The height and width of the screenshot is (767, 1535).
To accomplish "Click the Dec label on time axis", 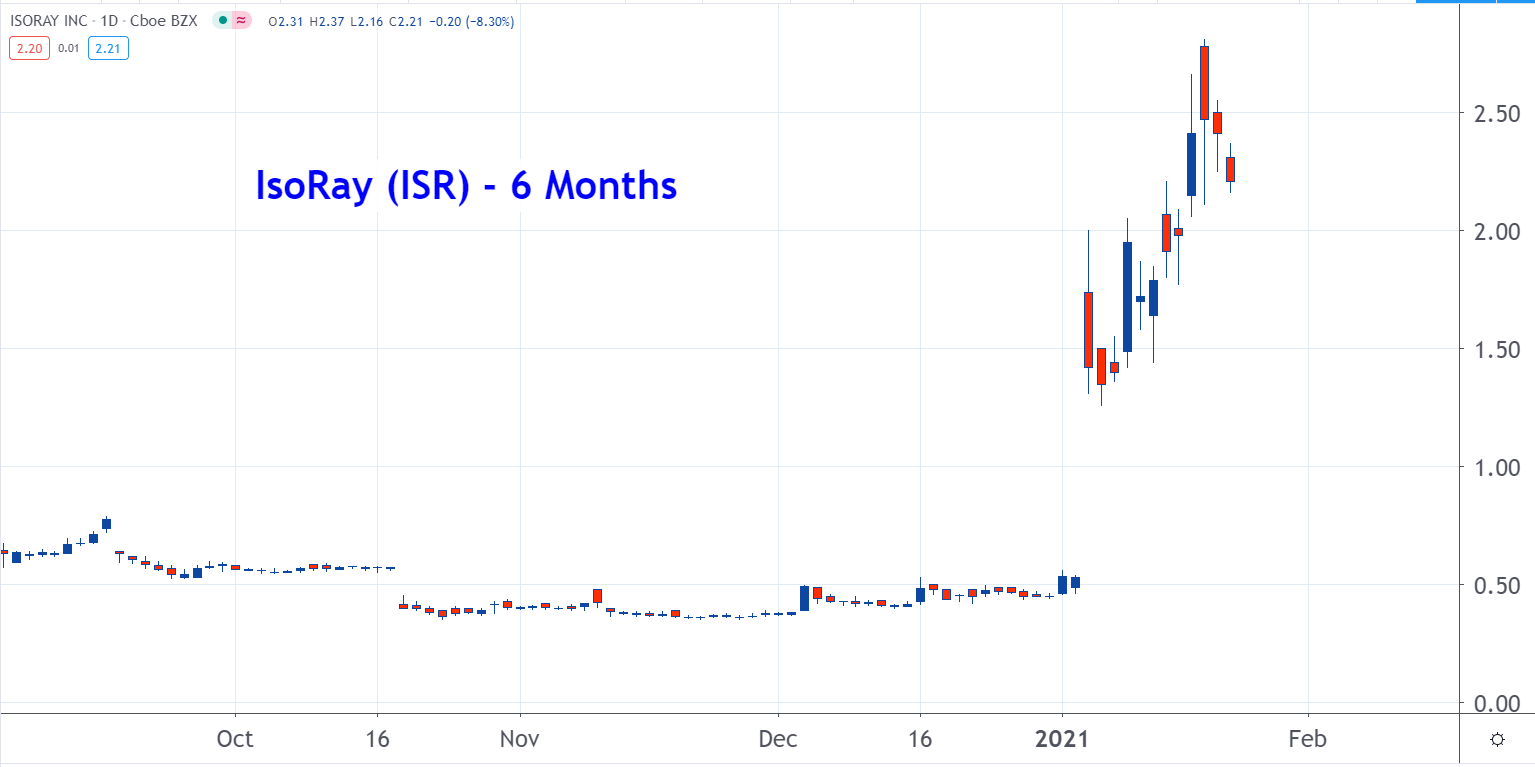I will click(777, 740).
